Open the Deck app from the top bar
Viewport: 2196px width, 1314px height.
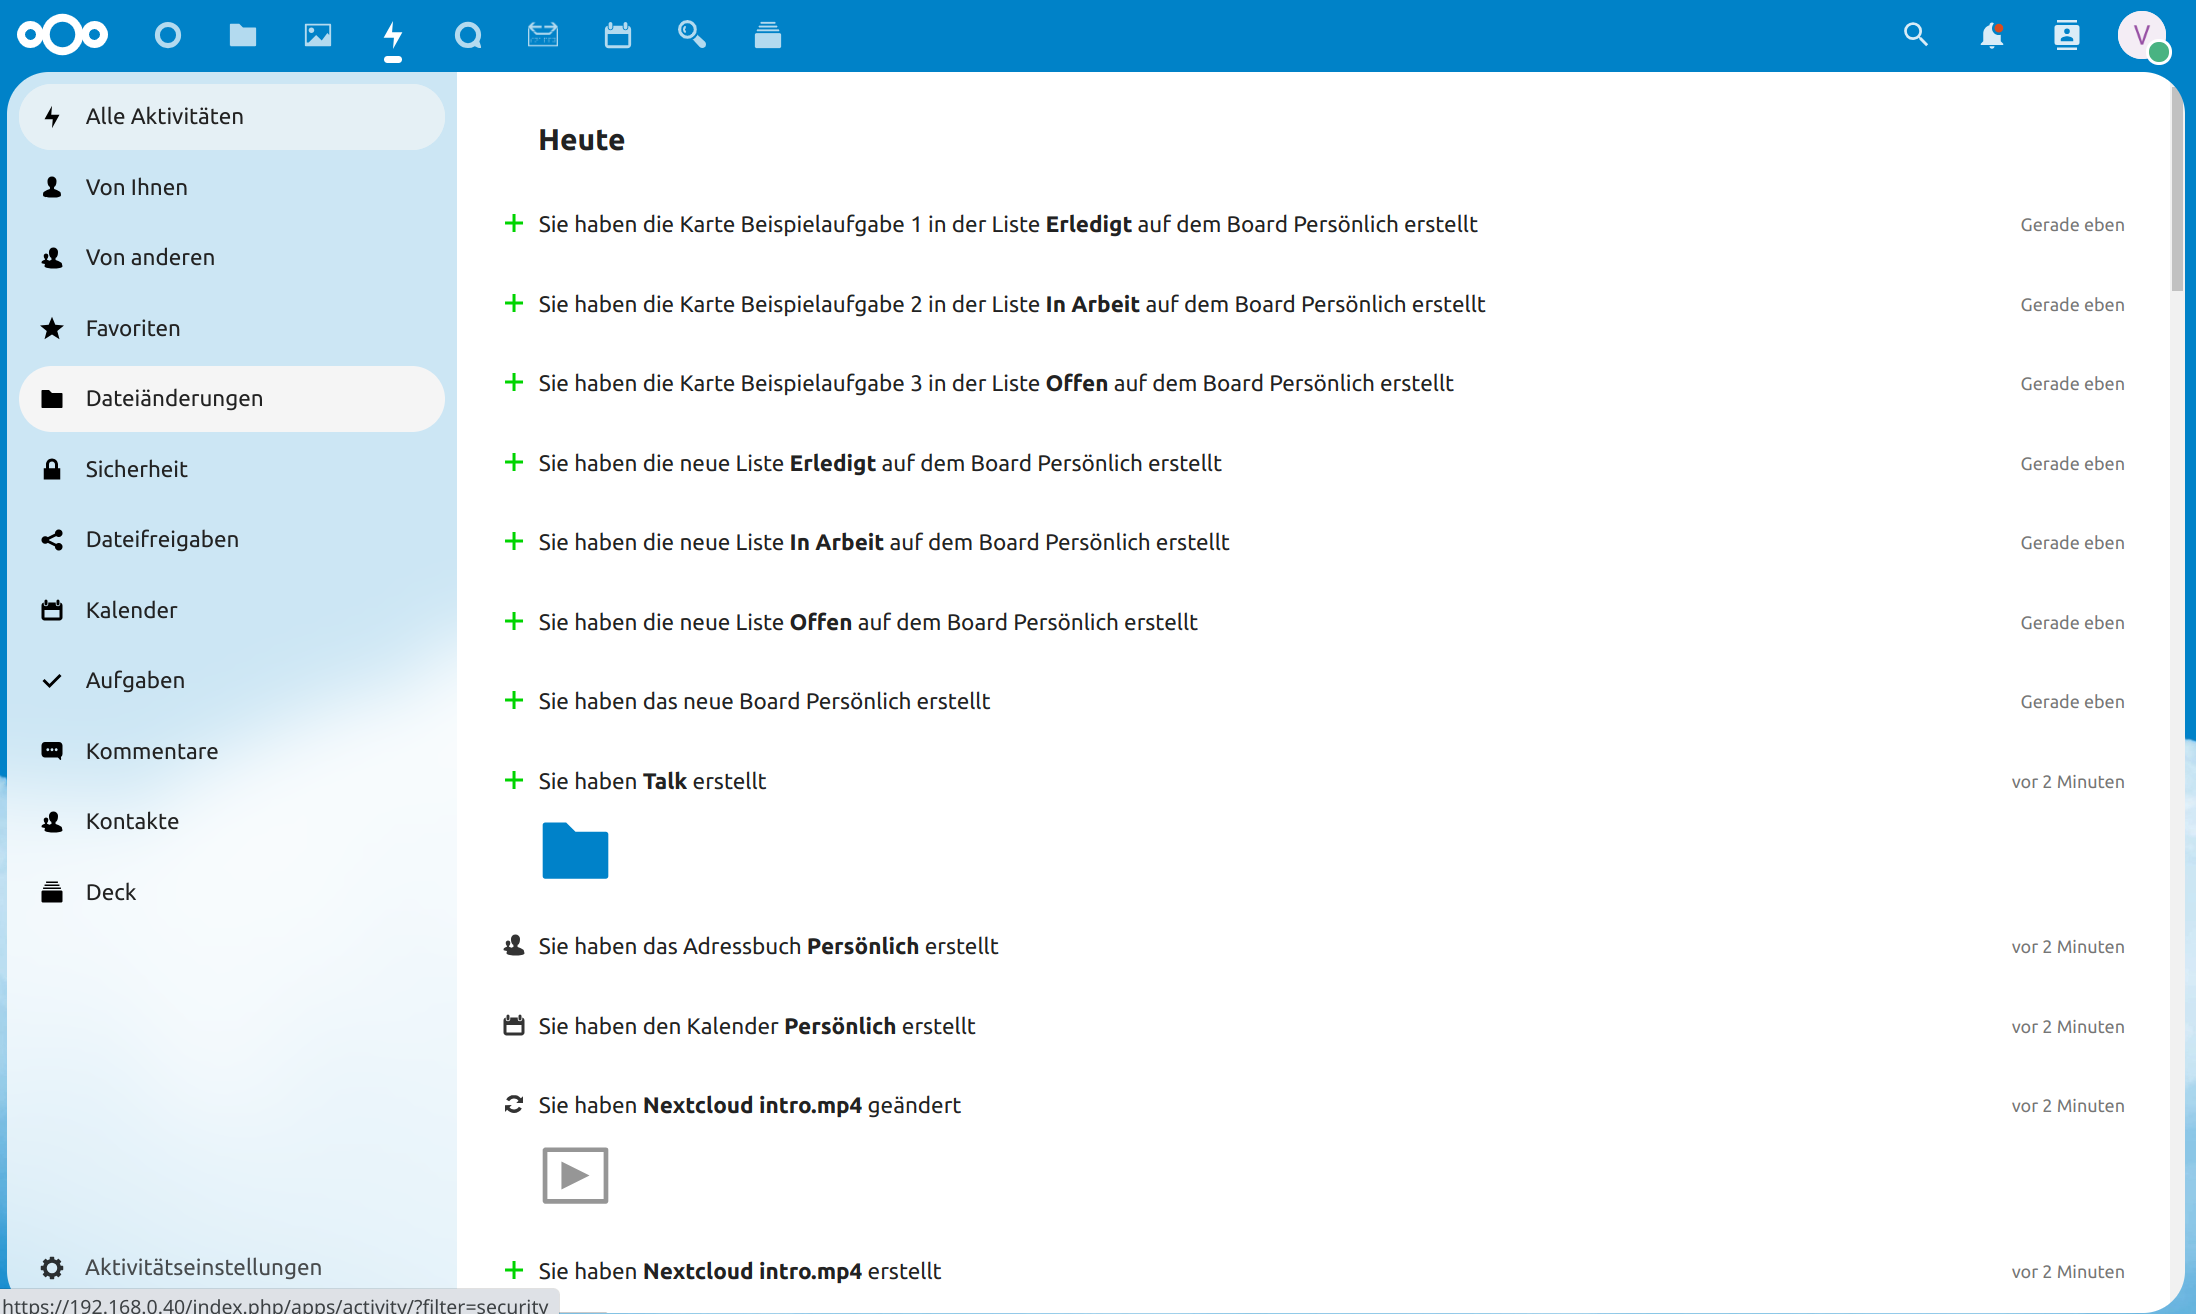point(768,35)
